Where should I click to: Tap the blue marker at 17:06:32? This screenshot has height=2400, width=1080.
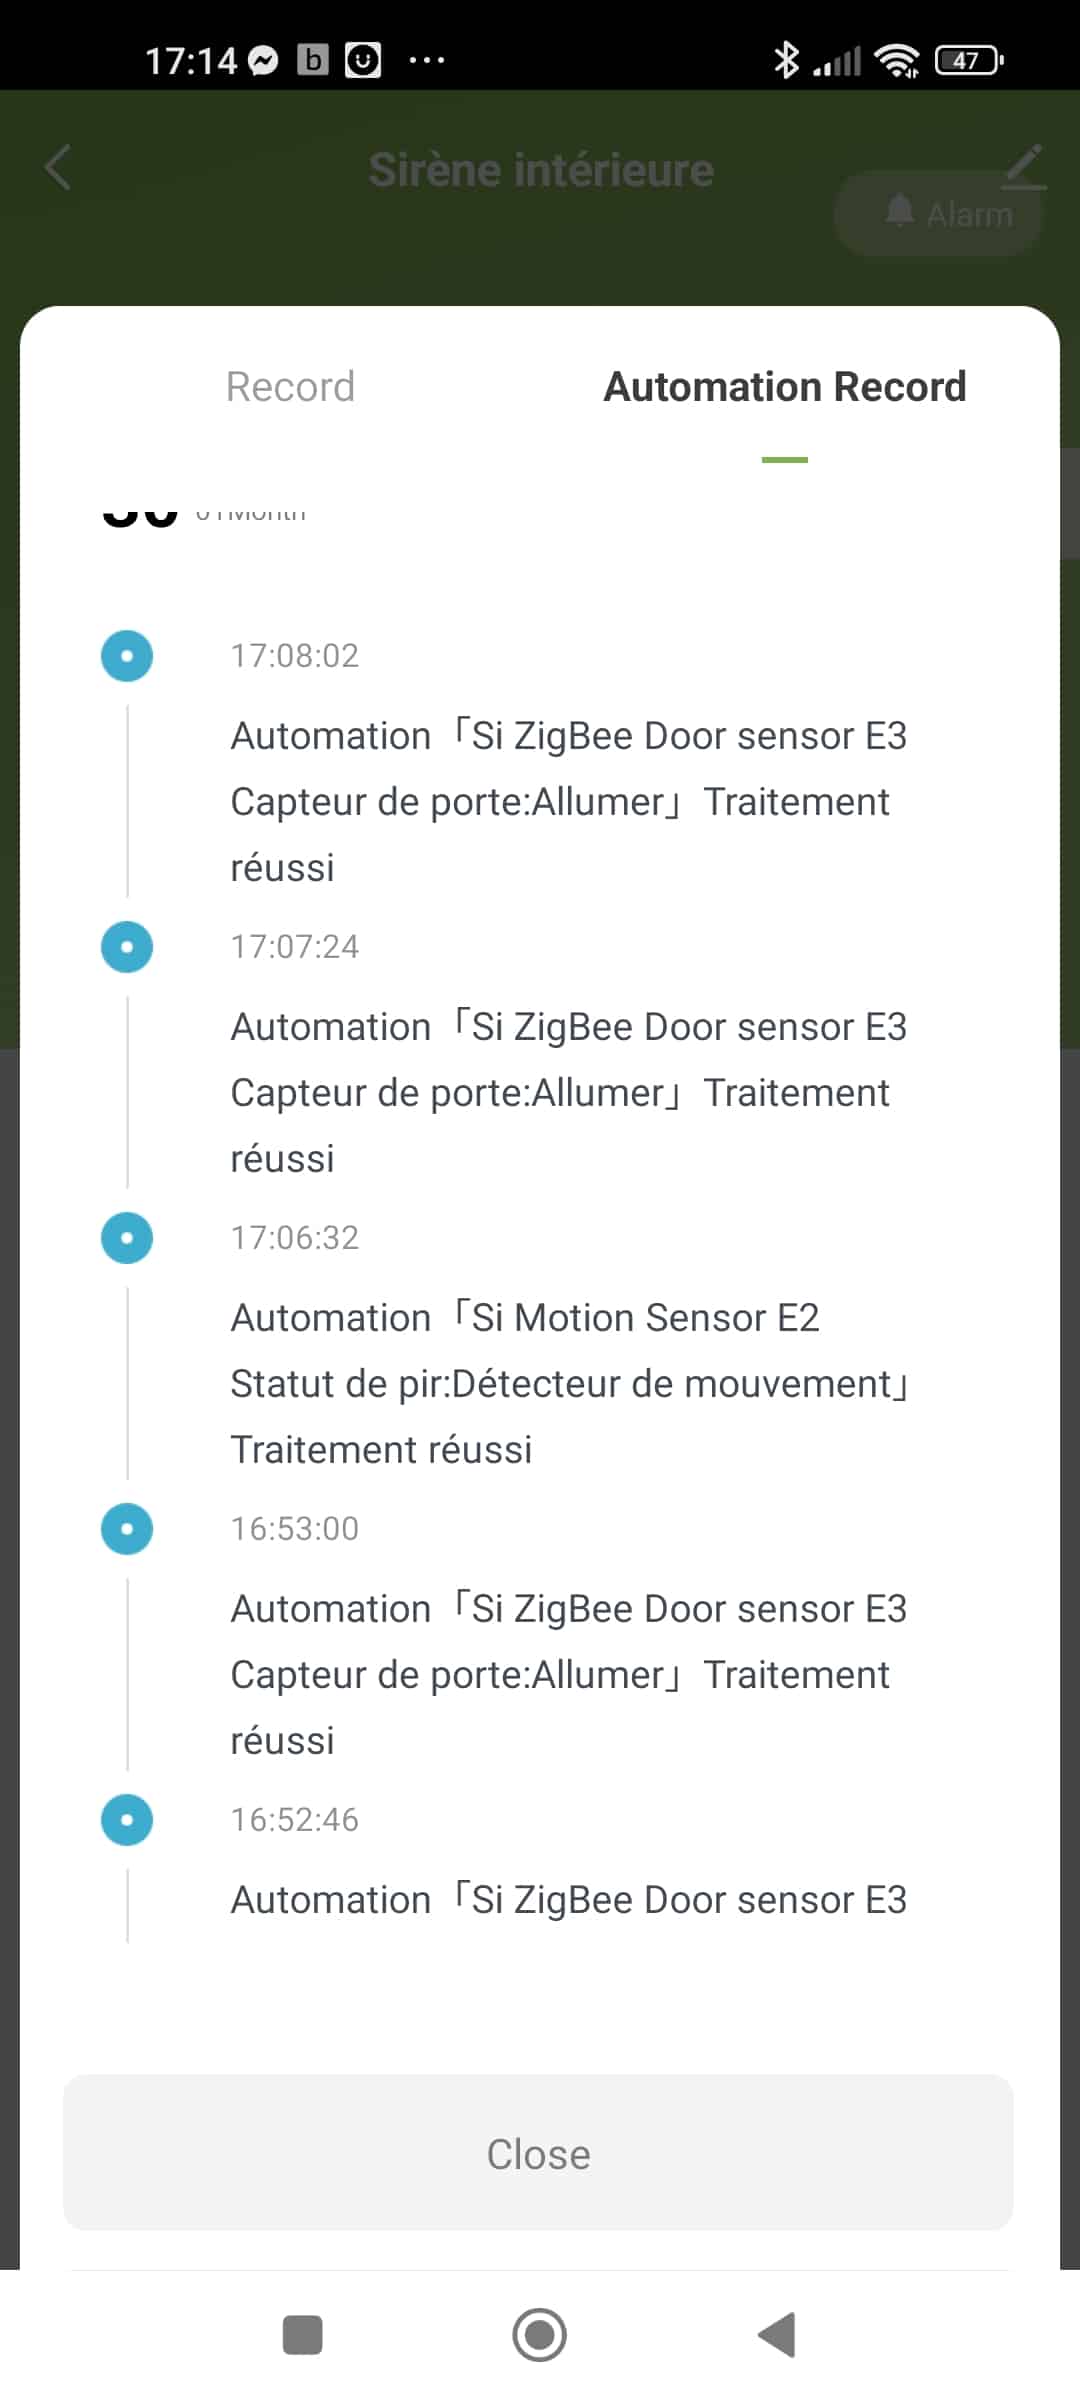[127, 1238]
